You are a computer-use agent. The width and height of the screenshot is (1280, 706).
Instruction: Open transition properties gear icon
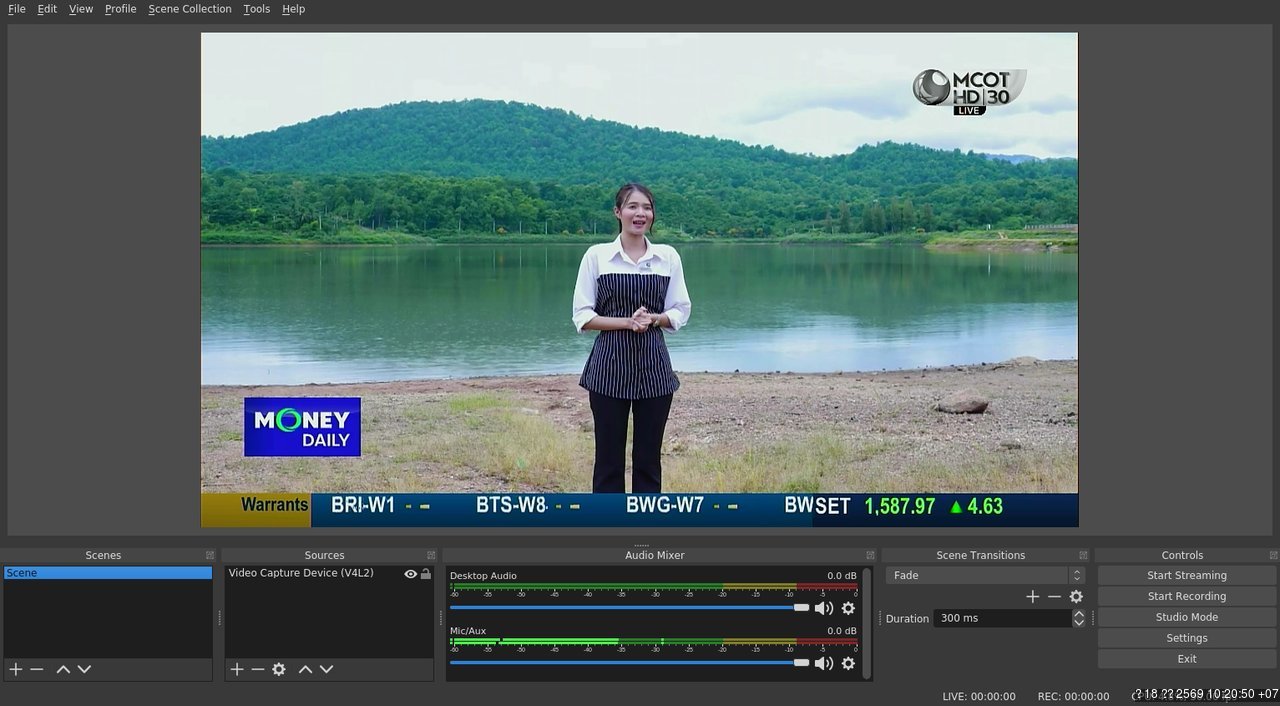click(1076, 596)
